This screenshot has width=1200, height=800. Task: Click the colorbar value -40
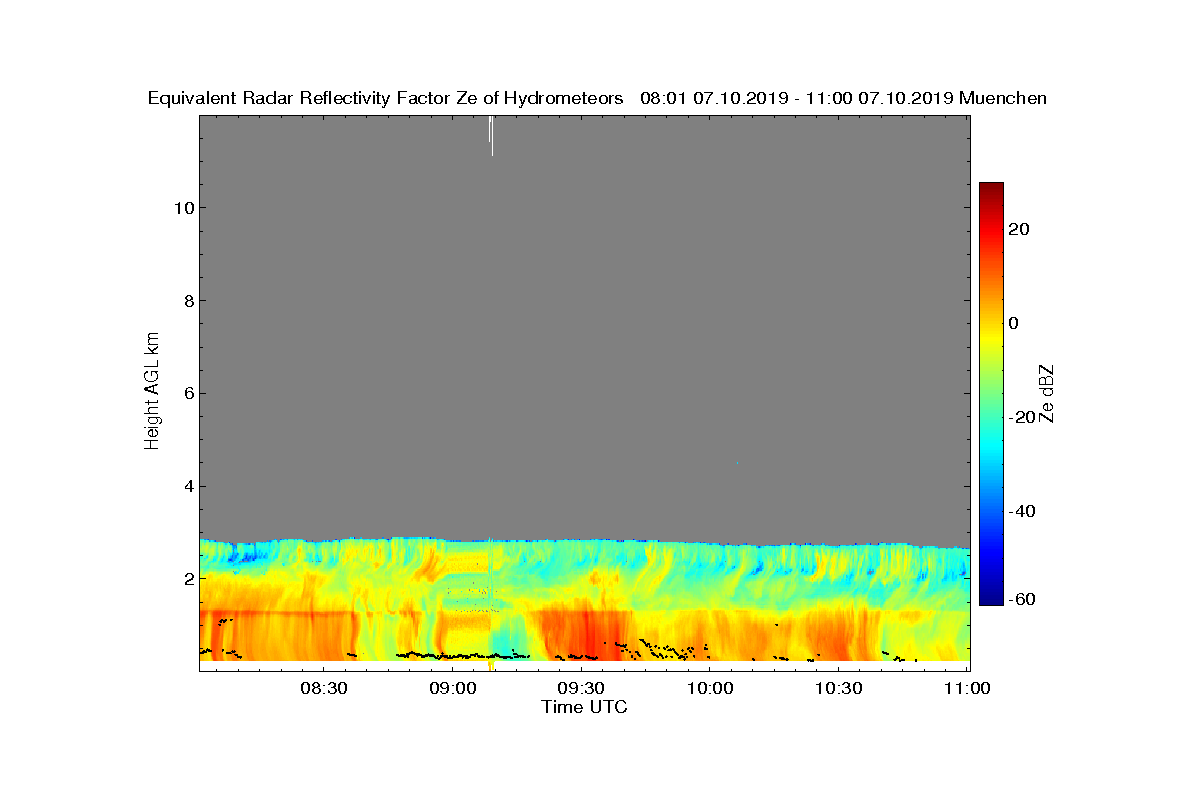click(x=1022, y=511)
